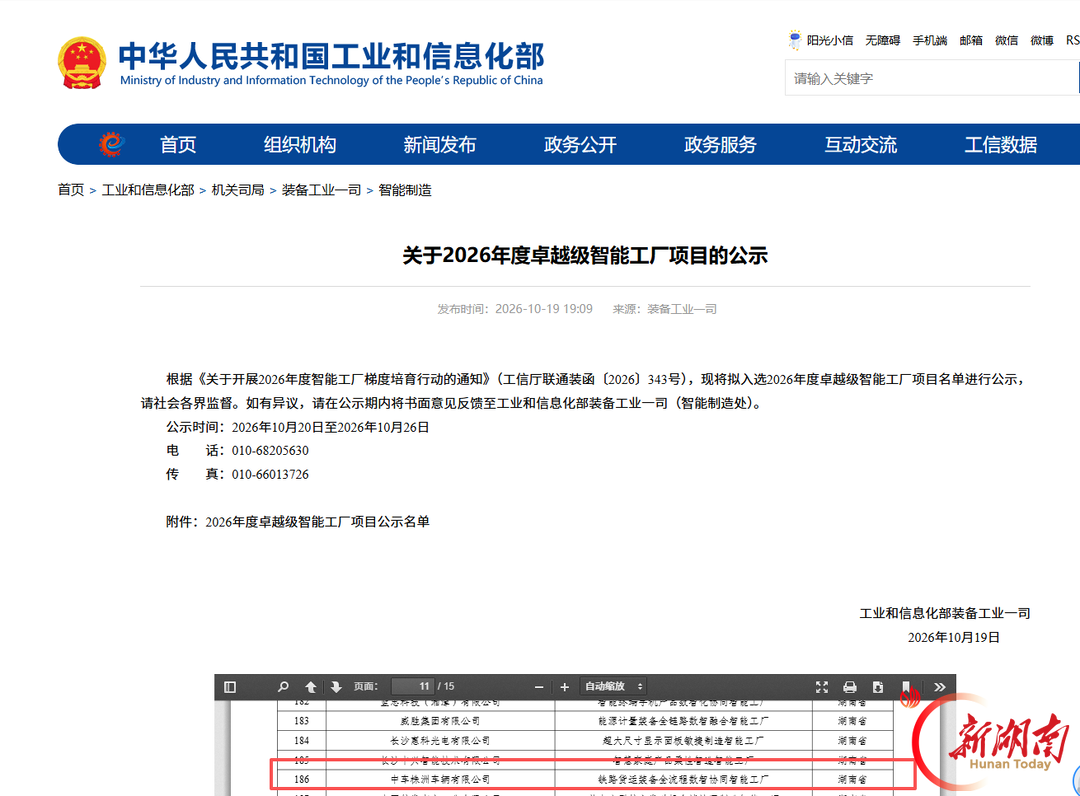Image resolution: width=1080 pixels, height=796 pixels.
Task: Click the 请输入关键字 search box
Action: point(931,78)
